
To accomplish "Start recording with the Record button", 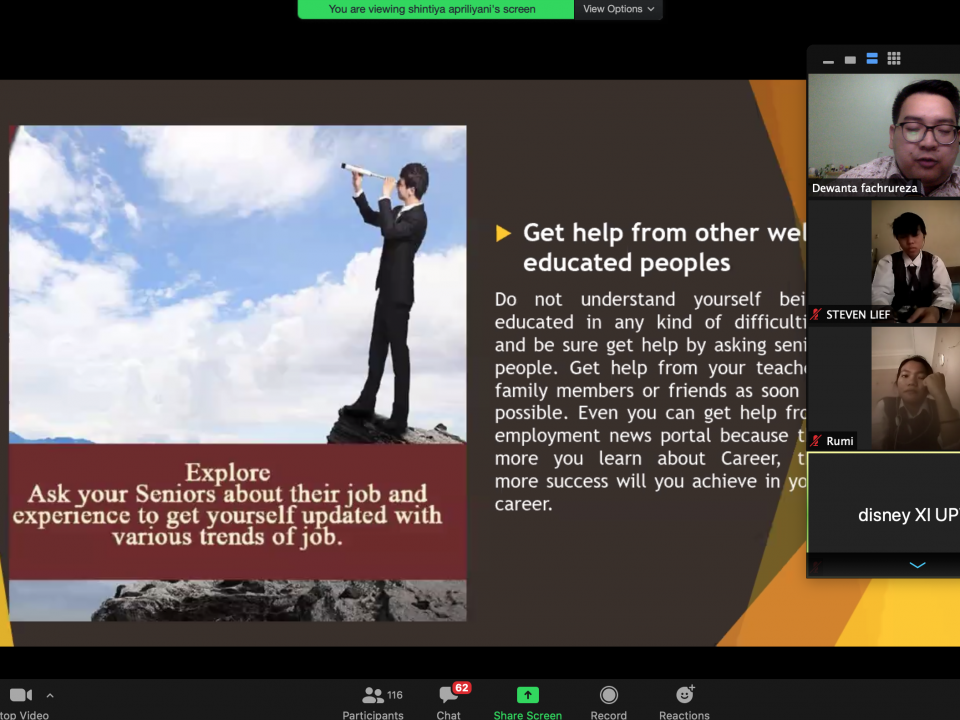I will (609, 702).
